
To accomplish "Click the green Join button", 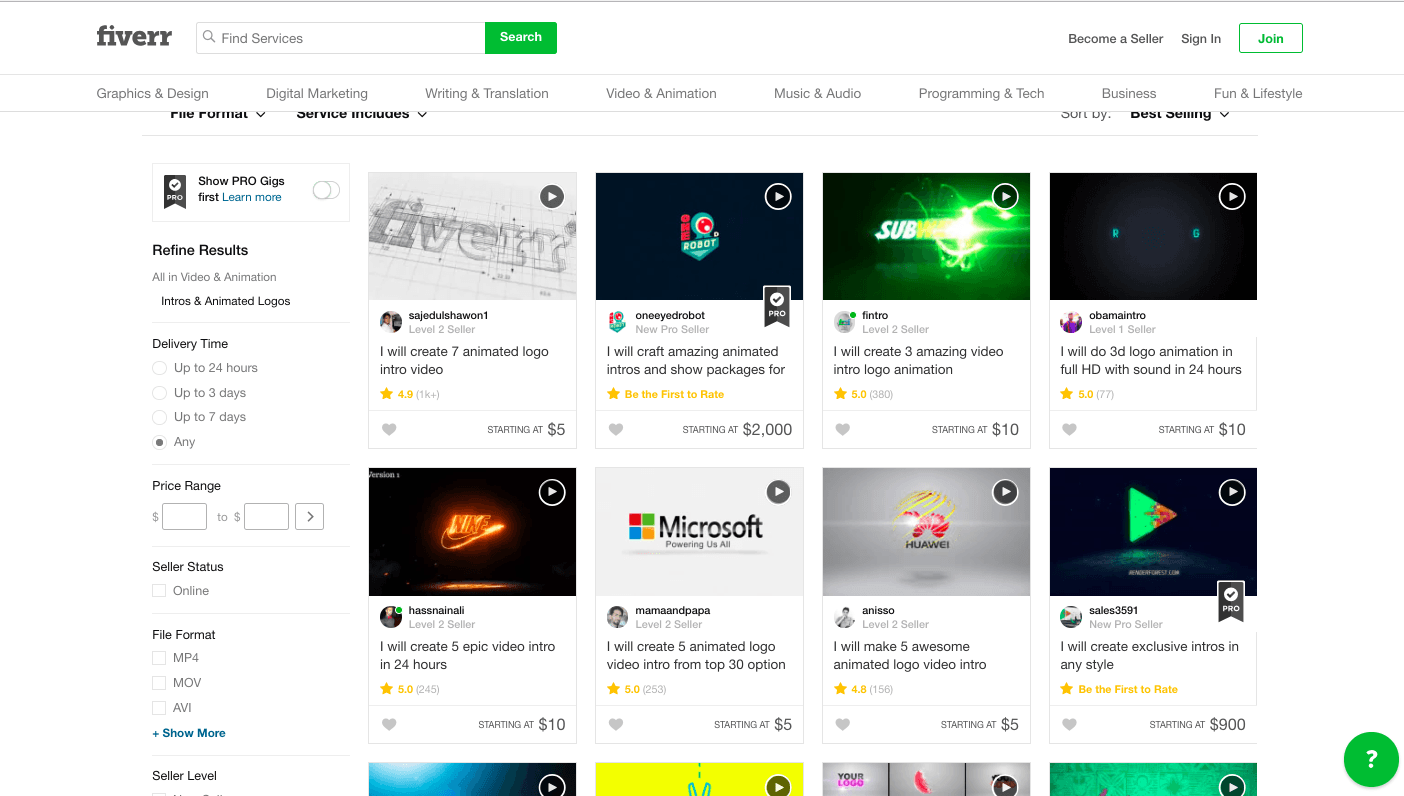I will 1270,38.
